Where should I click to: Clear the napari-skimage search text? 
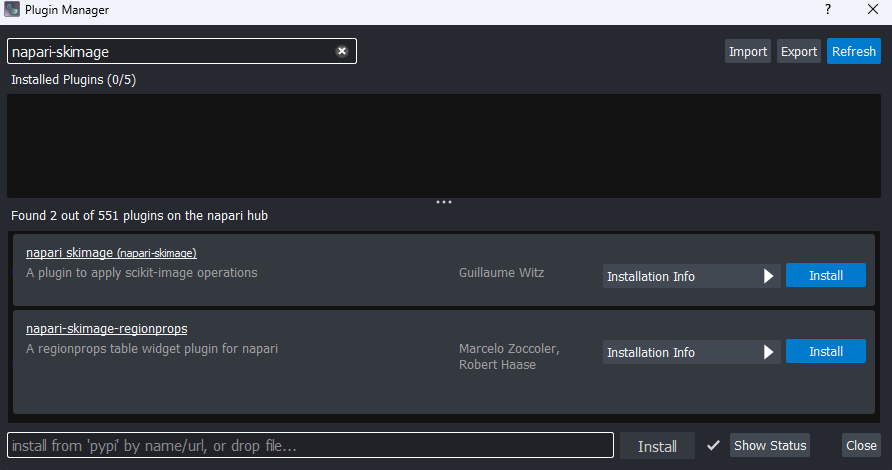tap(342, 51)
